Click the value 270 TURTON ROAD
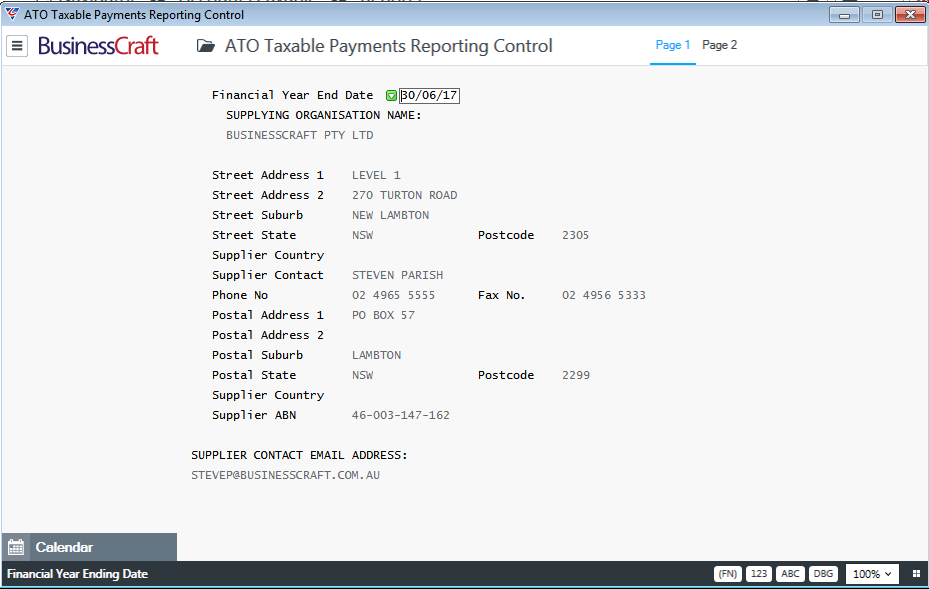Viewport: 929px width, 589px height. 405,196
